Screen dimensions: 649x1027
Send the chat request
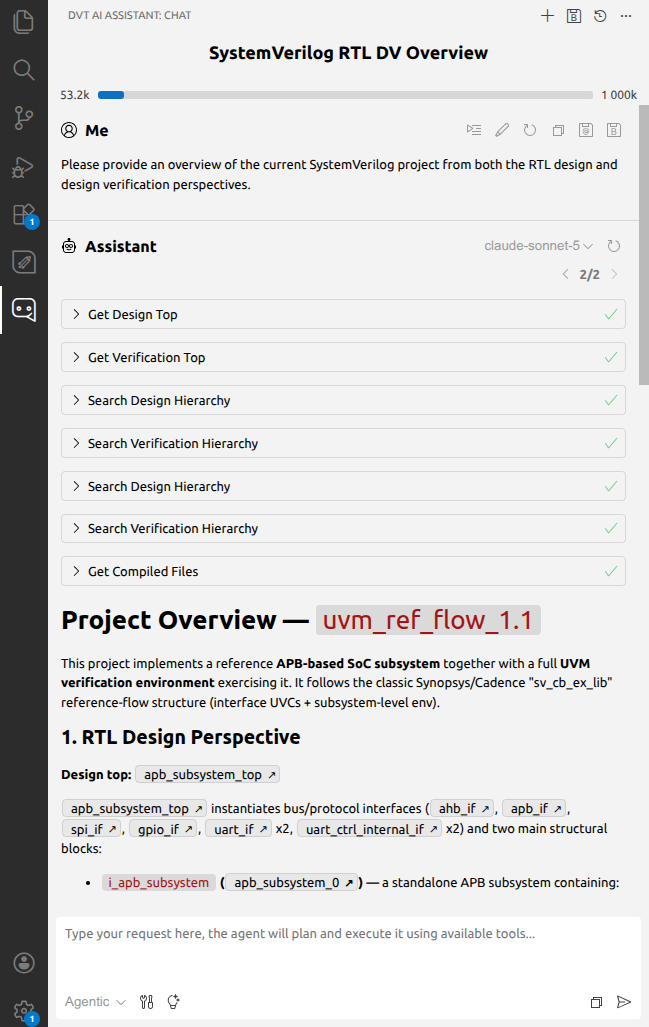pyautogui.click(x=623, y=1001)
